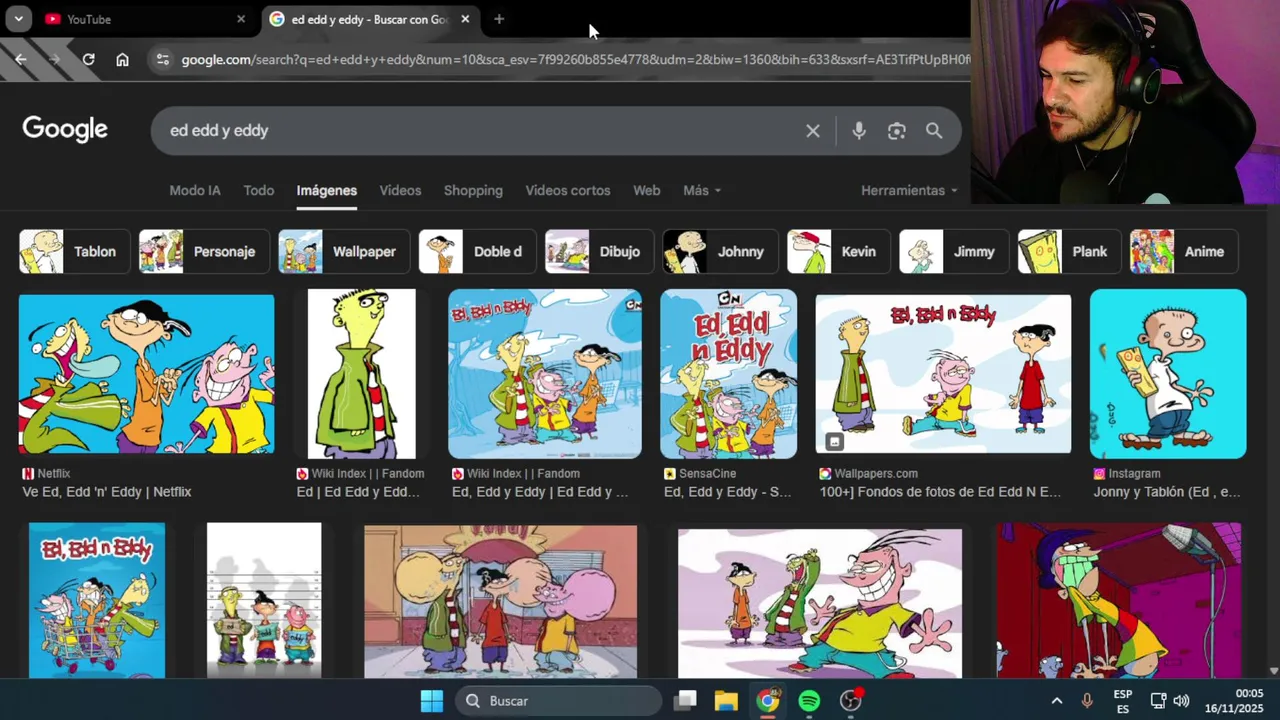Open the tab search dropdown
Image resolution: width=1280 pixels, height=720 pixels.
(18, 19)
